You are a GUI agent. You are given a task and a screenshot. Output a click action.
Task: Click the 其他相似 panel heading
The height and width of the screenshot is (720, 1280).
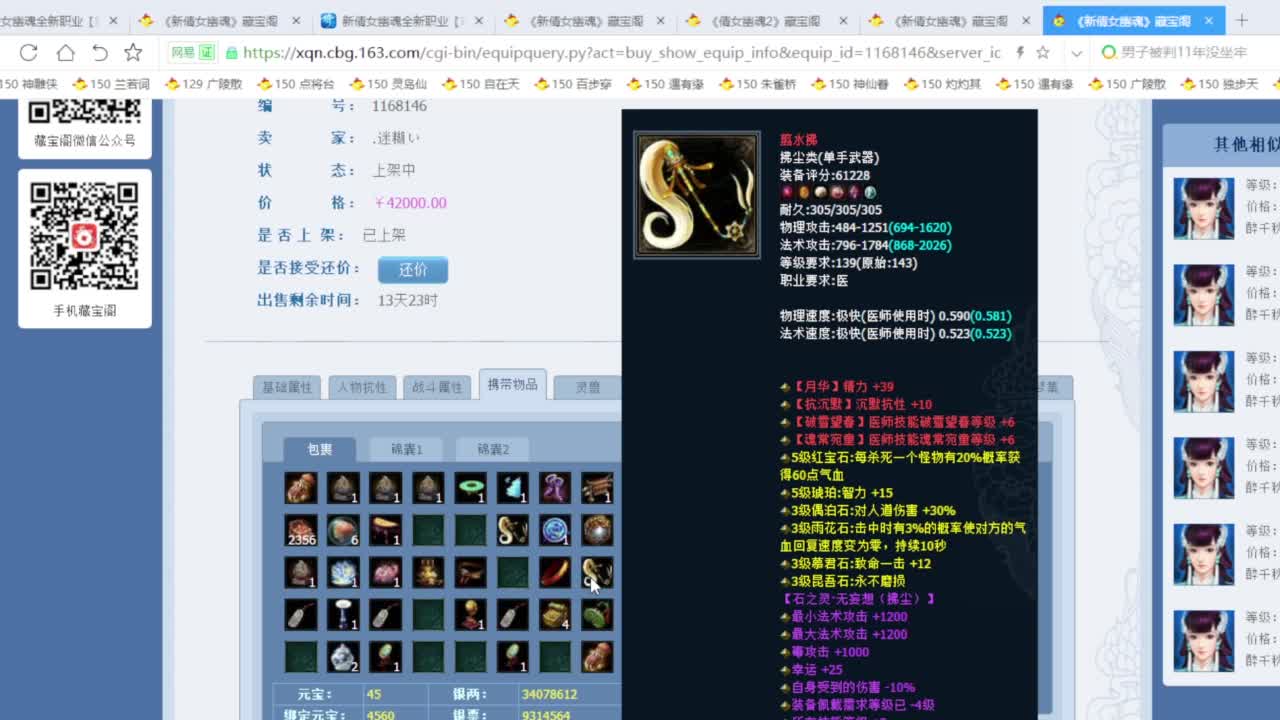(1246, 145)
